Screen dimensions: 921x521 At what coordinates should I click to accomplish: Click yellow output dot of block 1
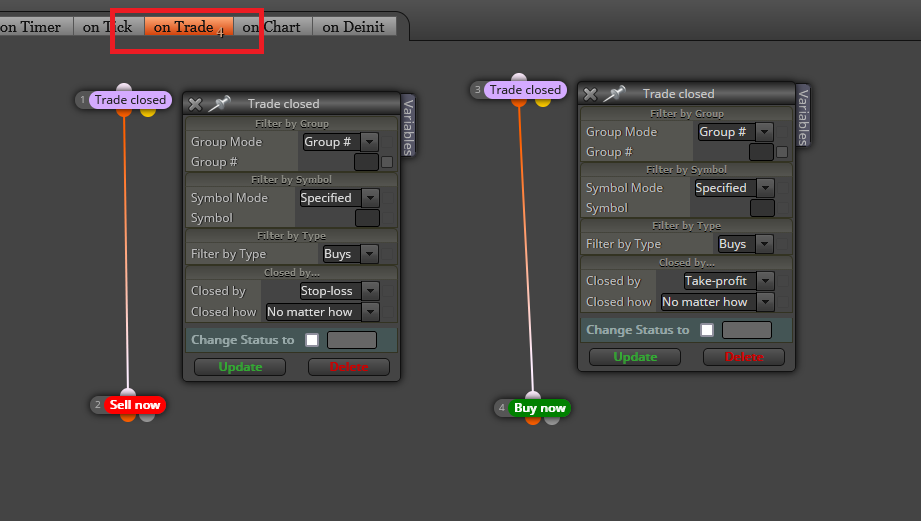click(x=147, y=112)
